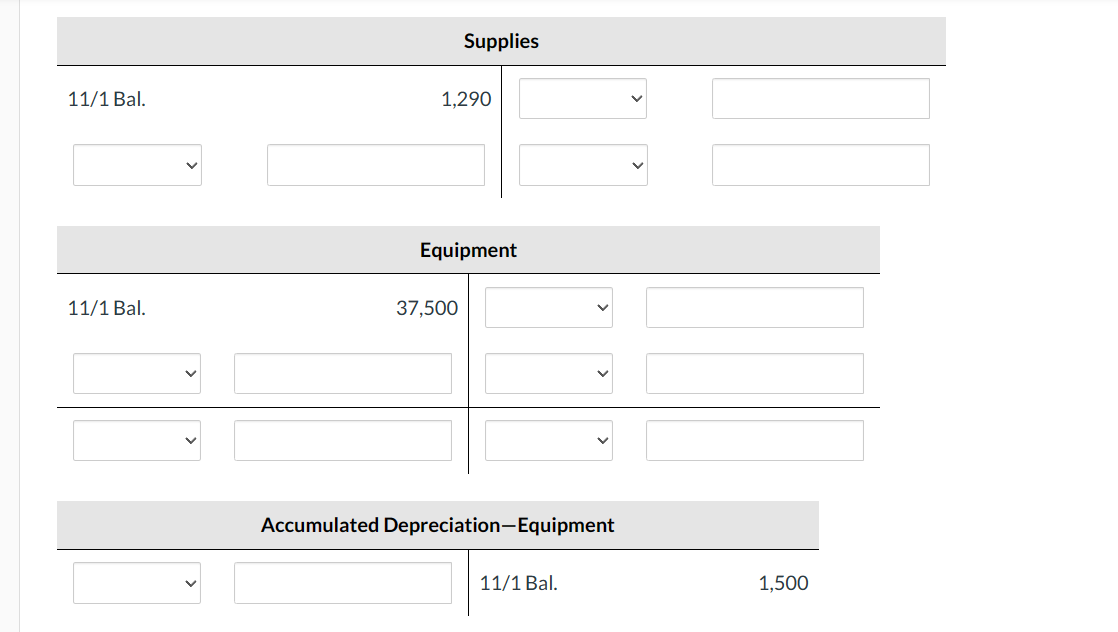Open debit dropdown in Accumulated Depreciation—Equipment
The height and width of the screenshot is (632, 1118).
click(x=137, y=583)
